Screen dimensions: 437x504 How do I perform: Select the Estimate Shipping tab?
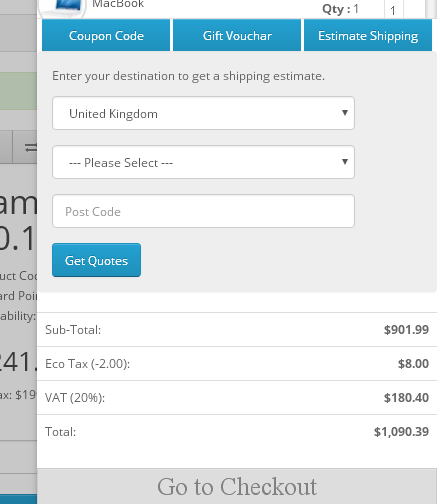point(368,35)
